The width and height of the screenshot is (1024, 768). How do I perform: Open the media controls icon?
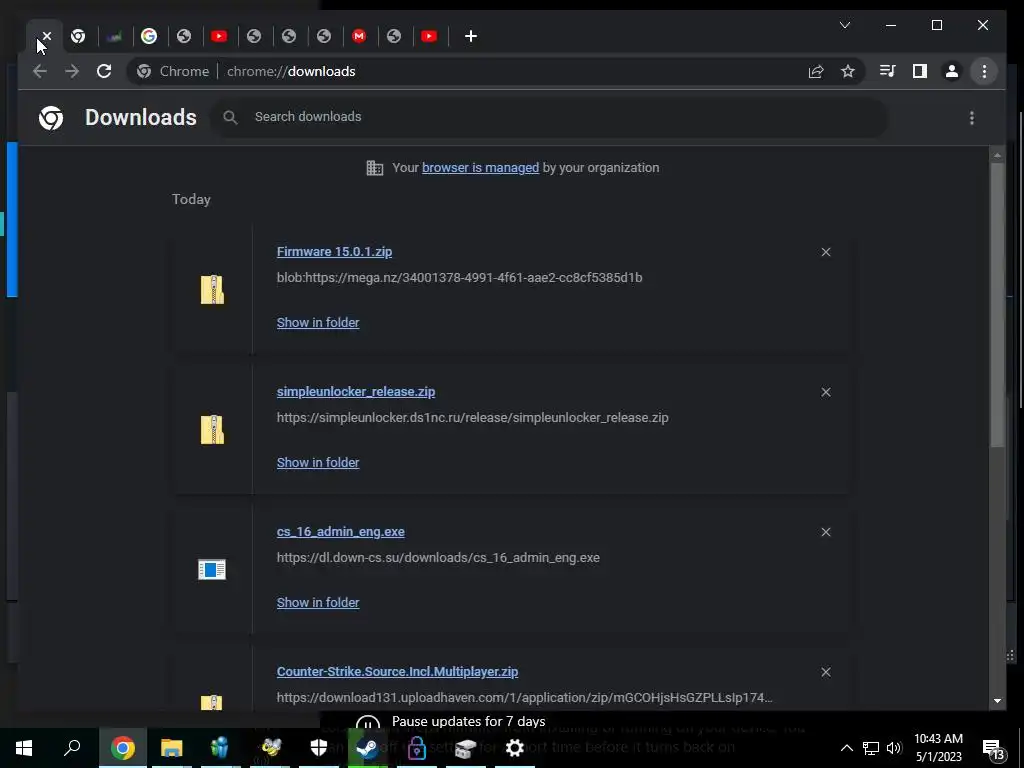coord(888,71)
